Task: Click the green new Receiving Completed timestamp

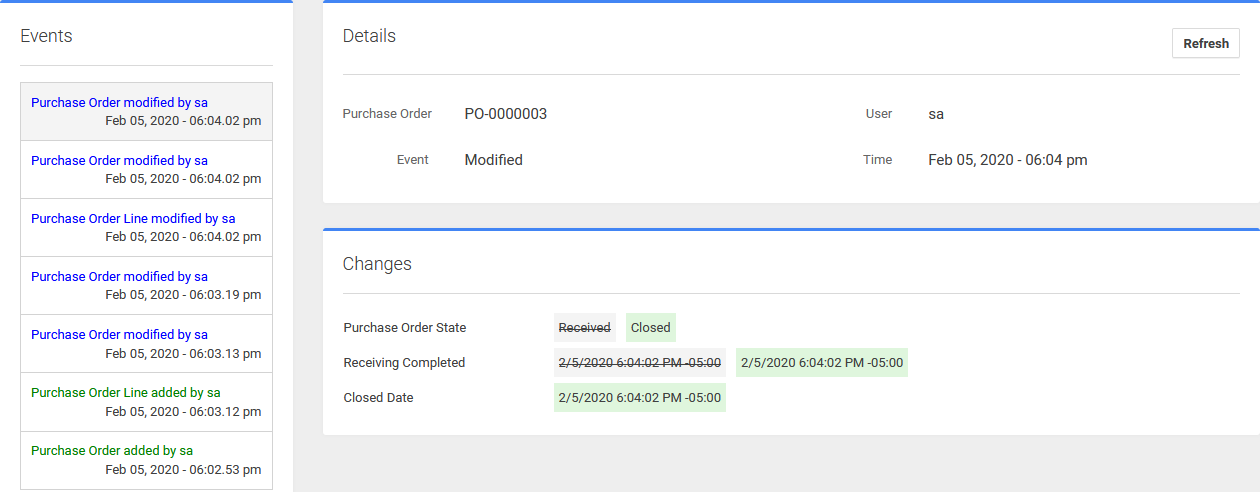Action: pos(821,363)
